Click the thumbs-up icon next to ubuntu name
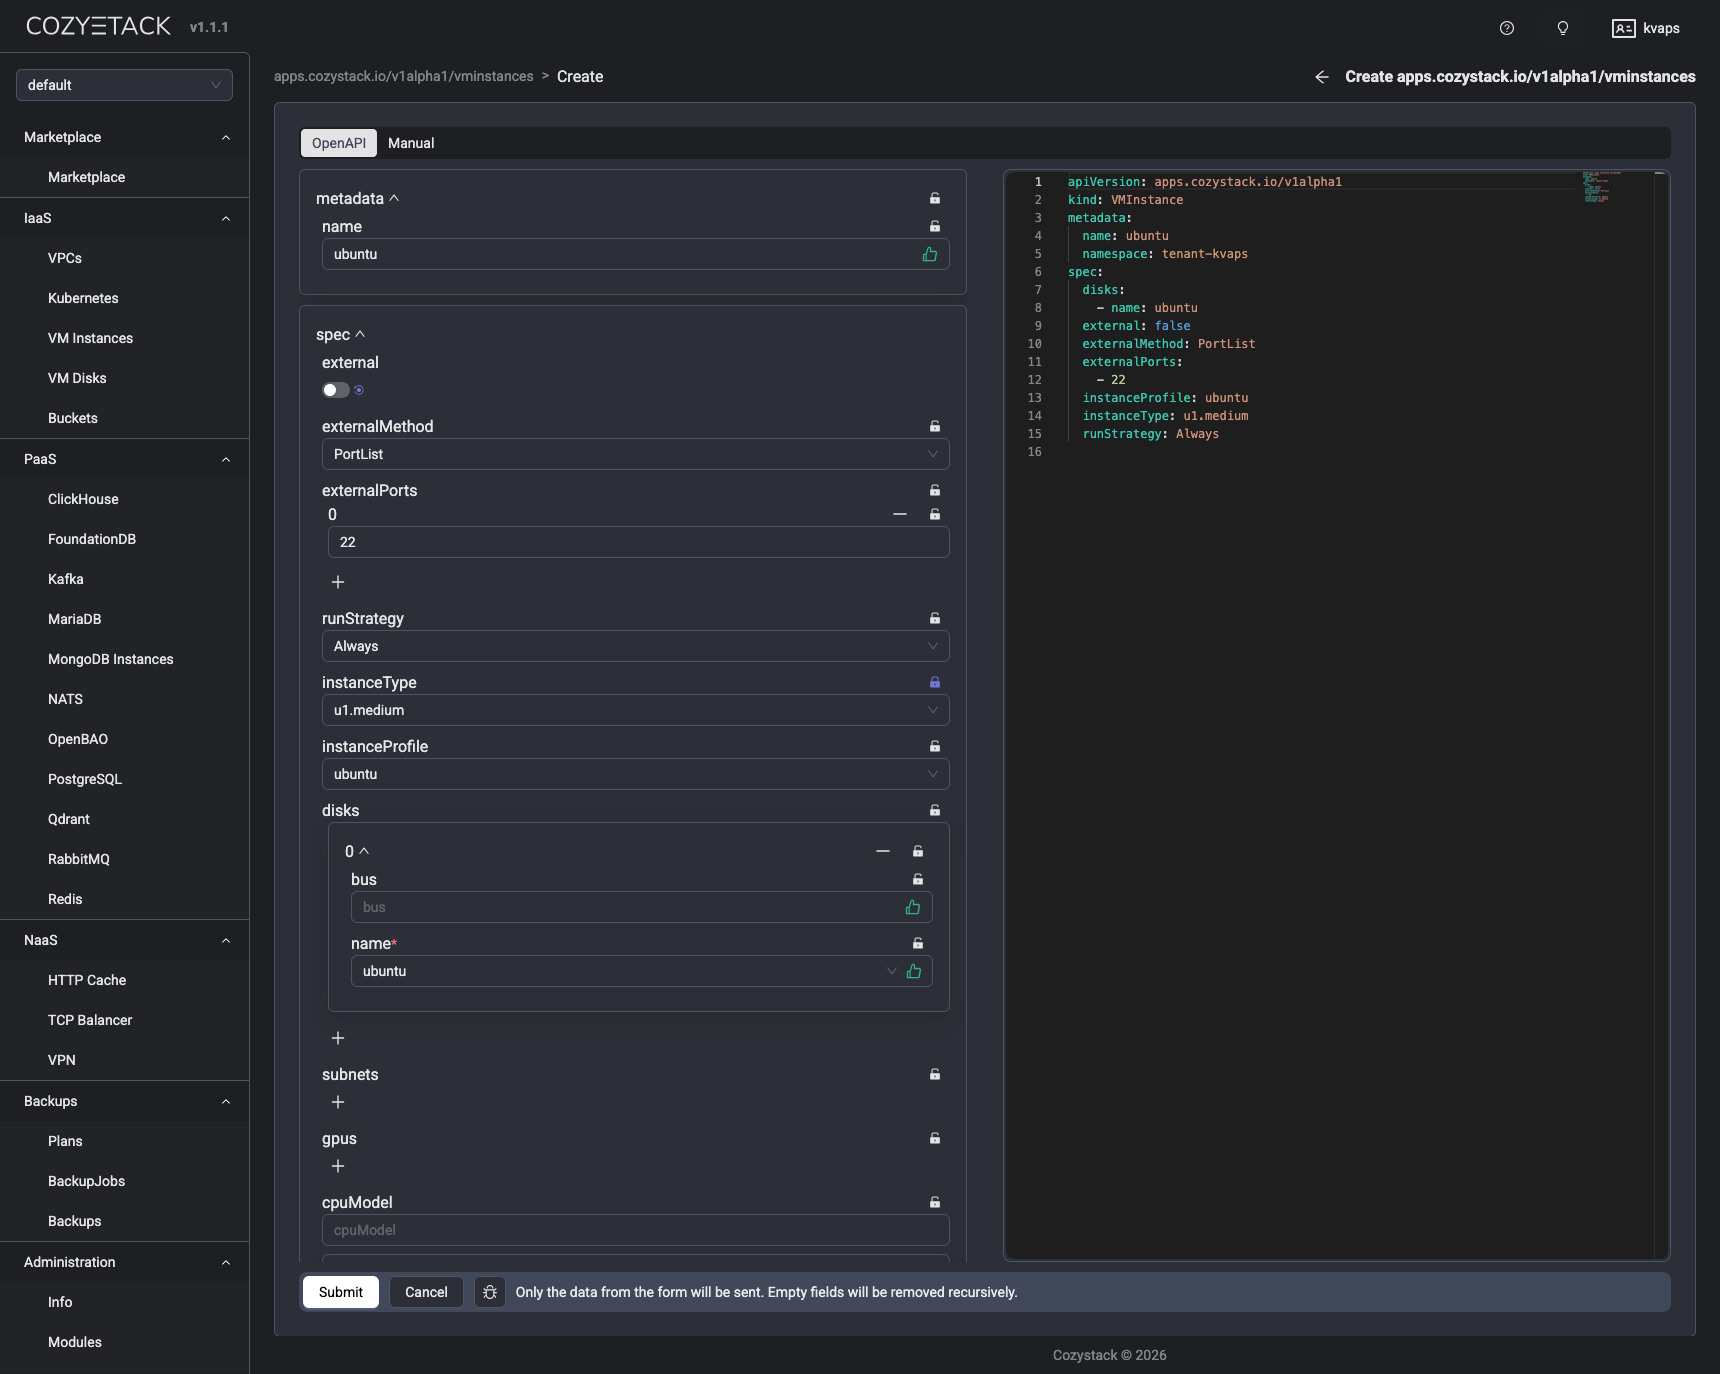The image size is (1720, 1374). (x=929, y=254)
